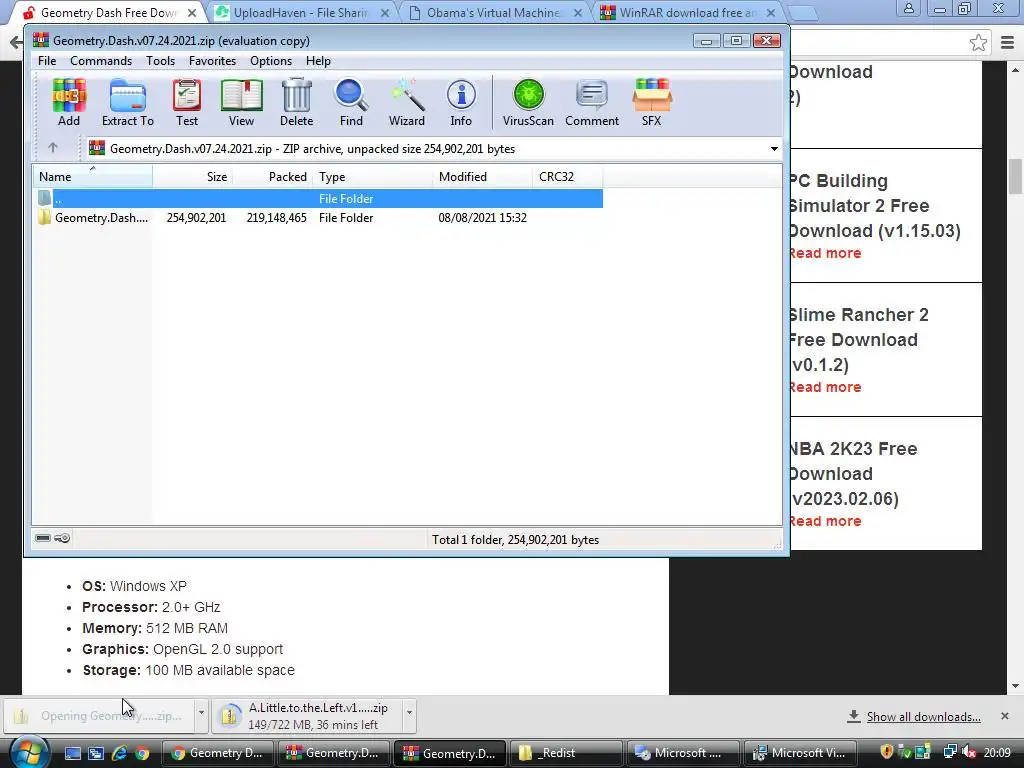Viewport: 1024px width, 768px height.
Task: Sort by Name column header
Action: click(x=93, y=177)
